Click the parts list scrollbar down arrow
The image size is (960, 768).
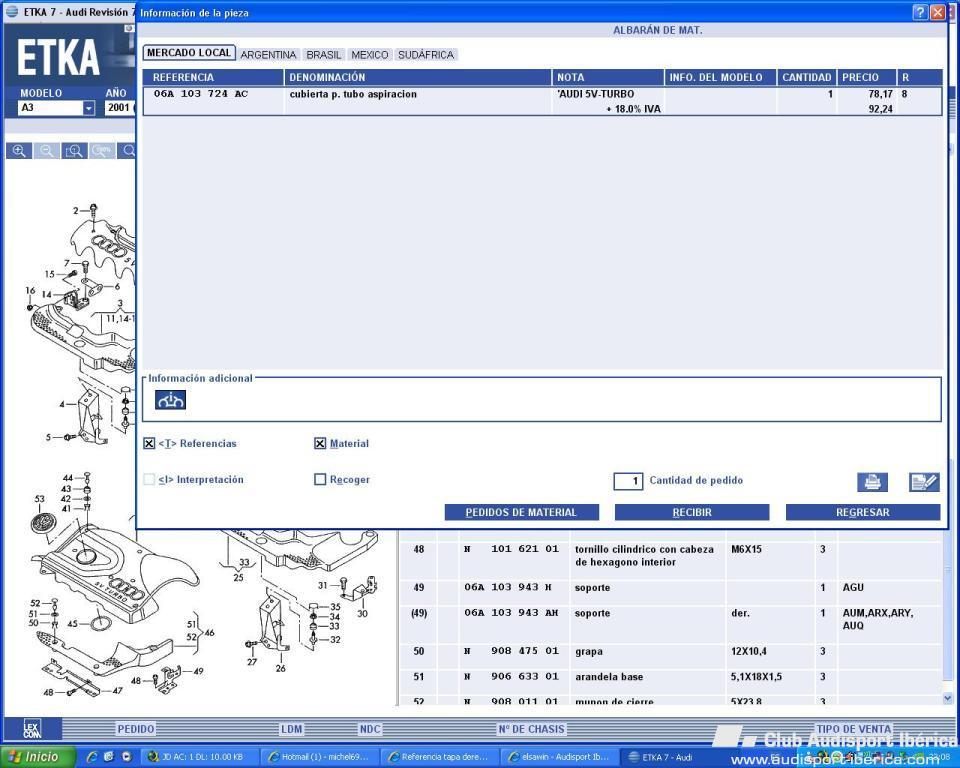click(x=948, y=698)
